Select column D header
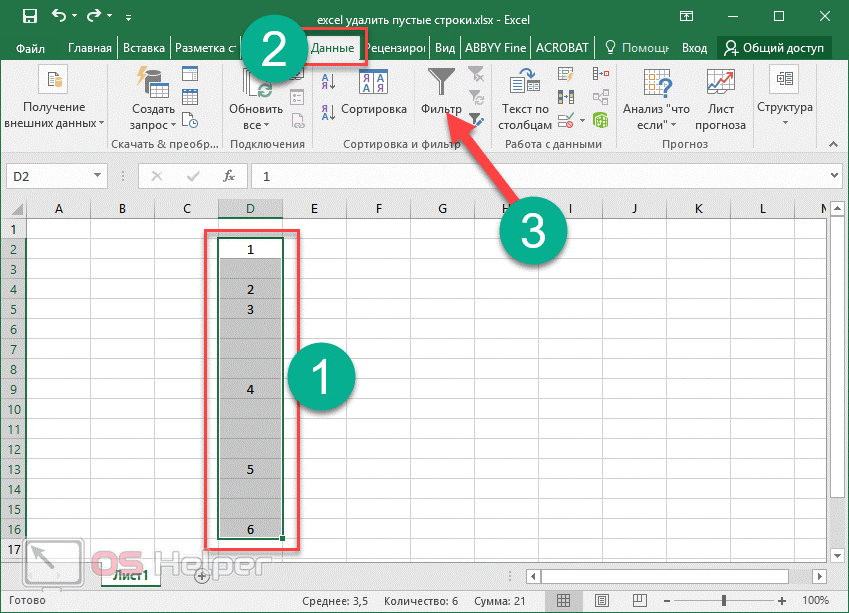The height and width of the screenshot is (613, 849). click(250, 208)
